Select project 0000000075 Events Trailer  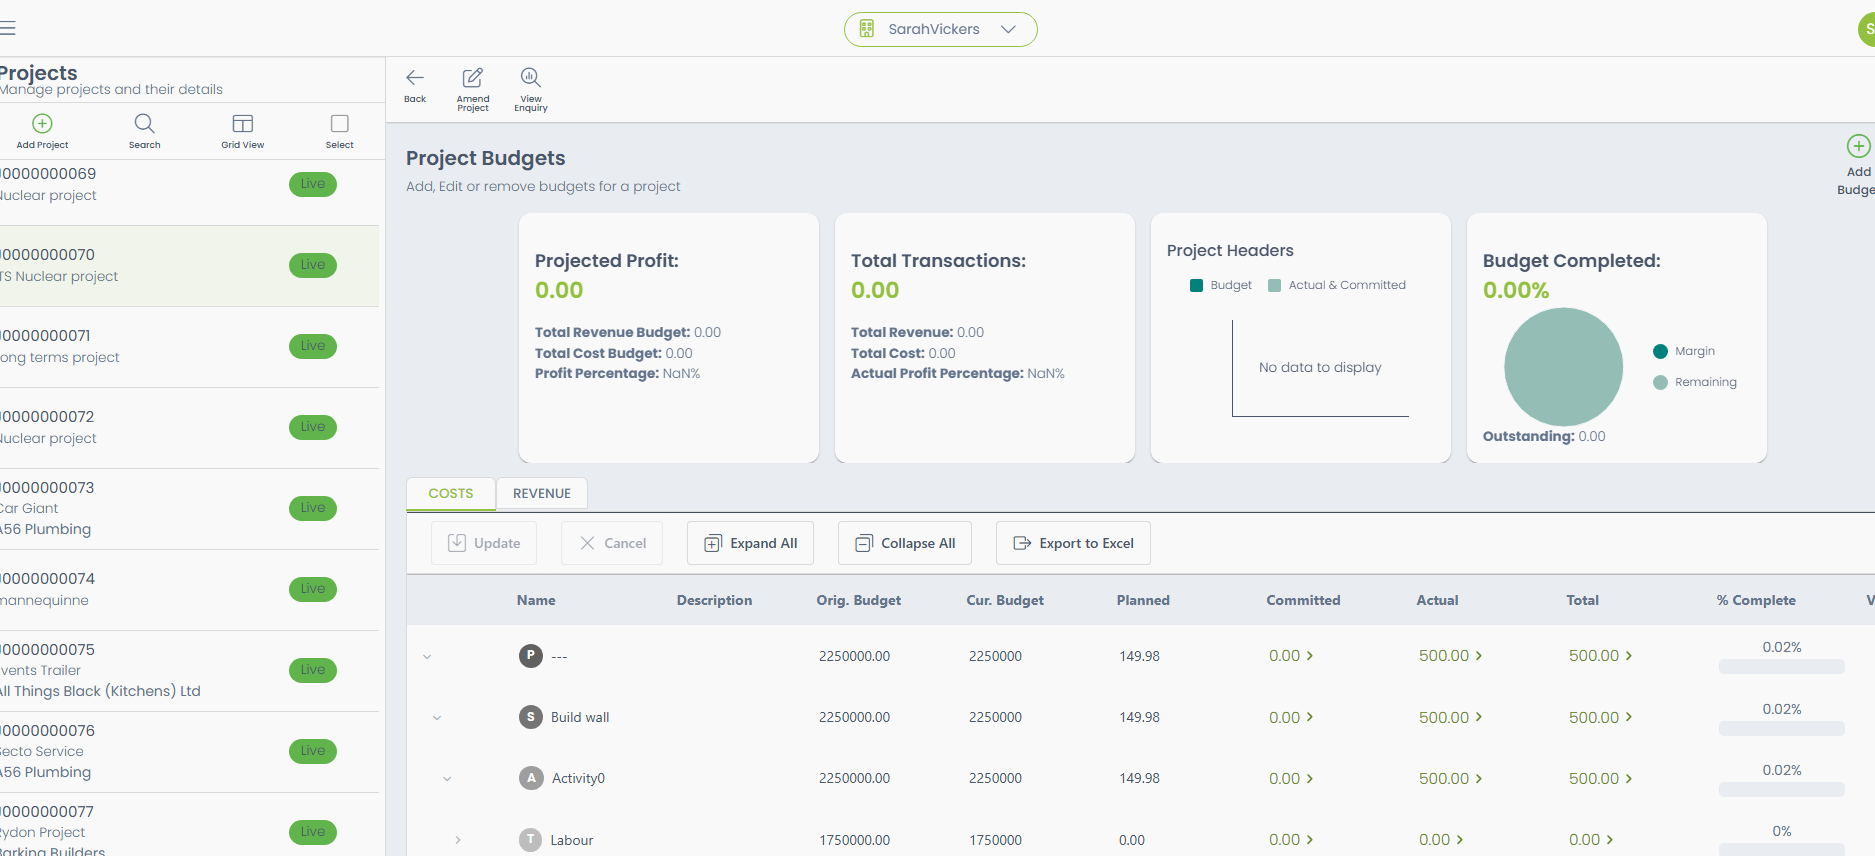(x=189, y=671)
